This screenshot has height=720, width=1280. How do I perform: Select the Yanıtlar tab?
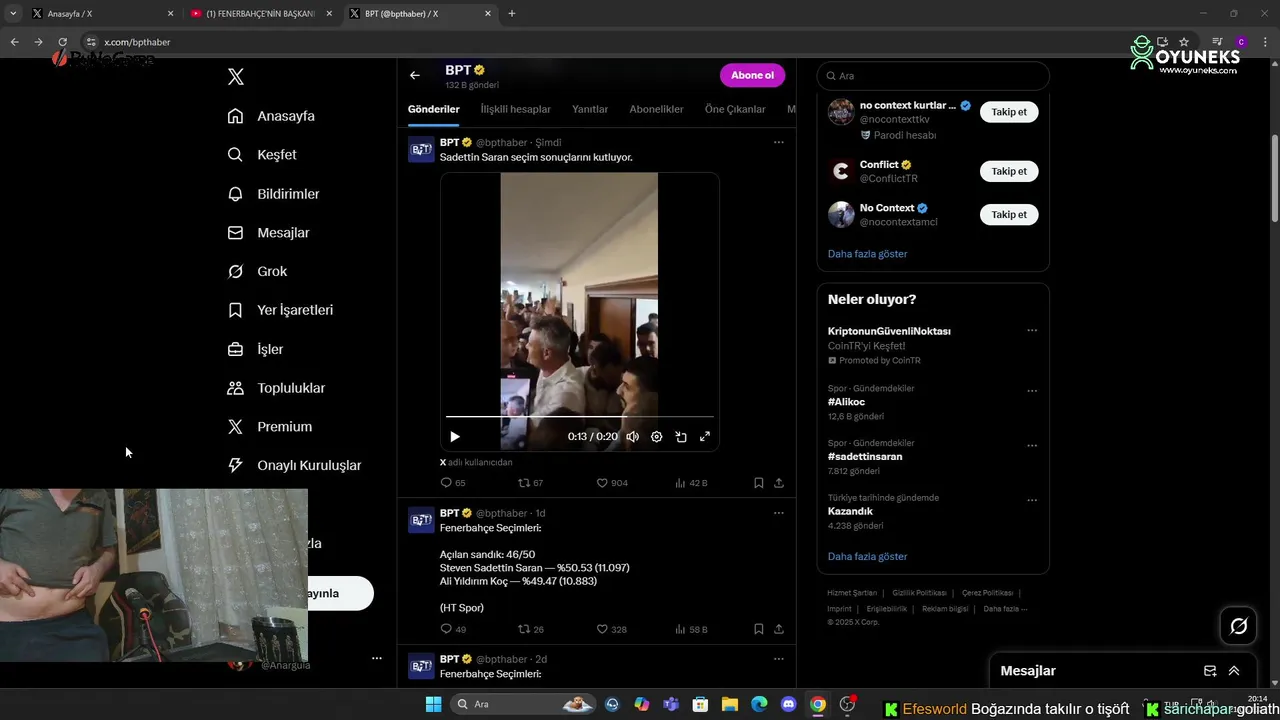pyautogui.click(x=590, y=109)
